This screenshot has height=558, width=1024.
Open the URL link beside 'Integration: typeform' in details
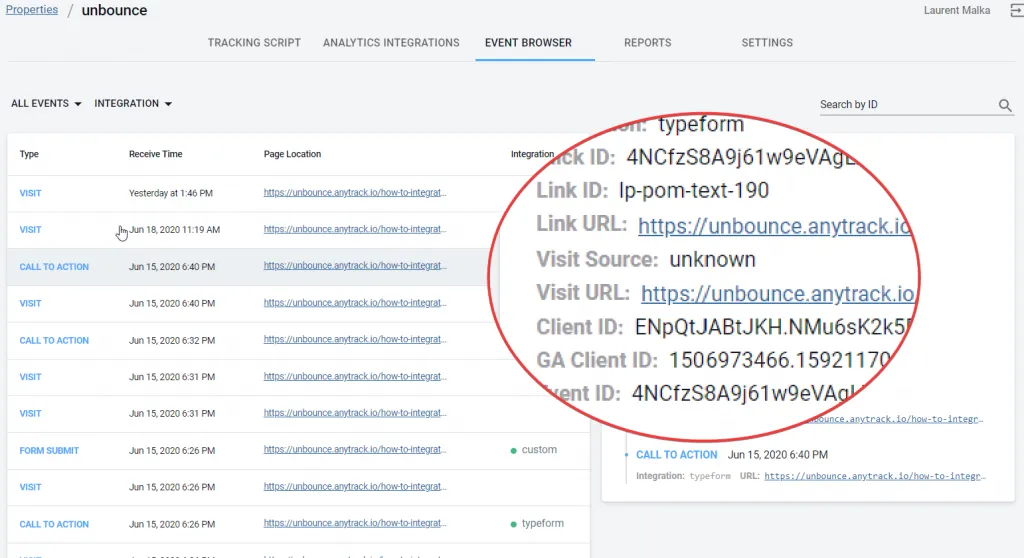tap(874, 476)
